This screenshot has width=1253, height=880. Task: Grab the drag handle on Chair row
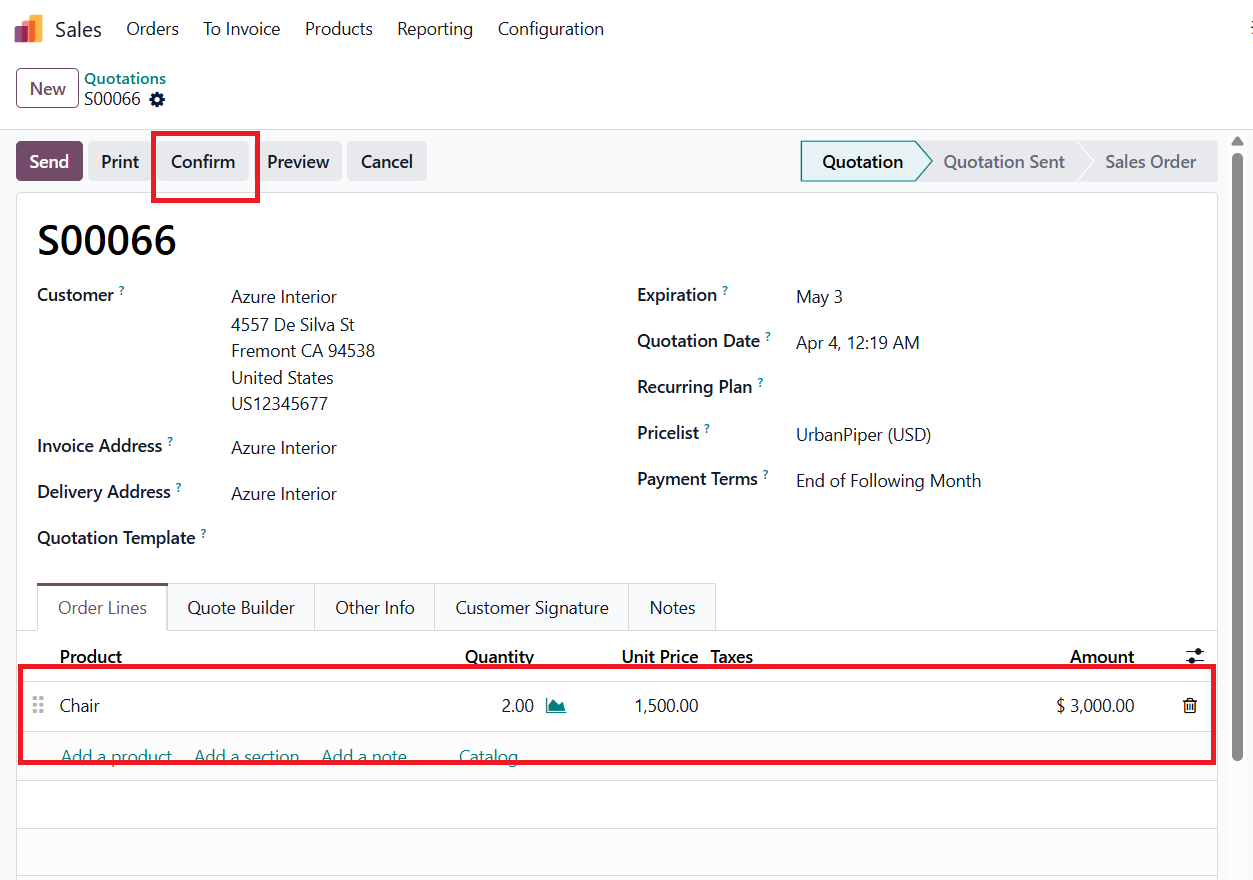[x=39, y=706]
